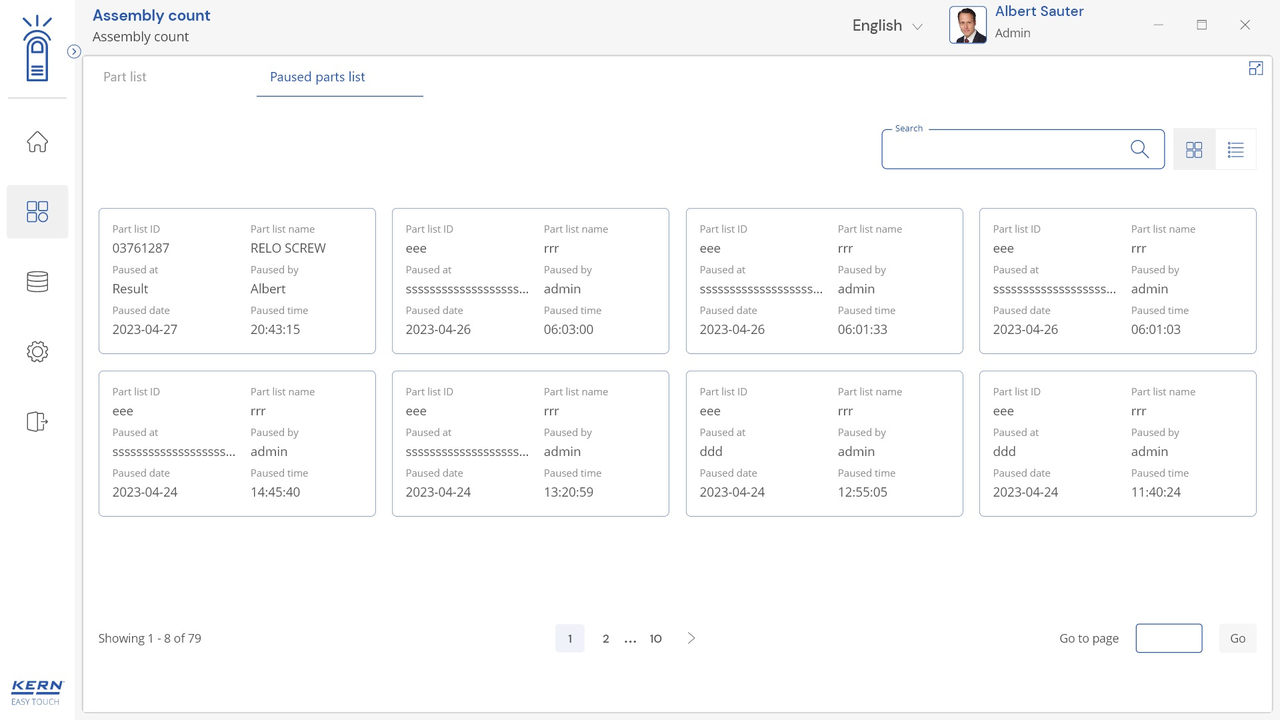
Task: Jump to page 10 in pagination
Action: pyautogui.click(x=655, y=638)
